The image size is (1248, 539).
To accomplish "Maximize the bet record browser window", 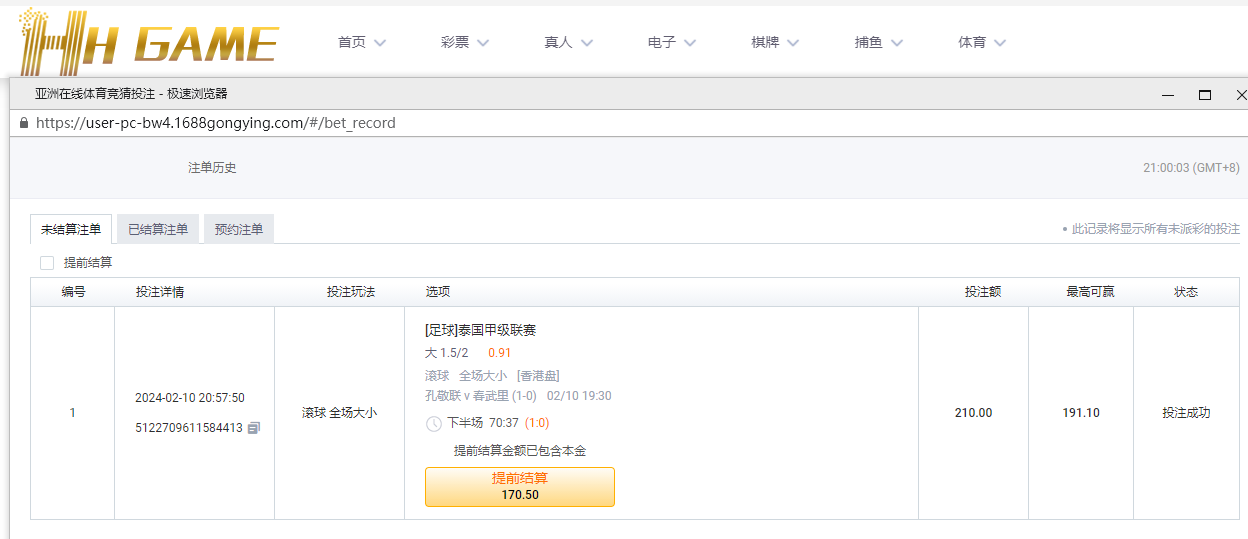I will coord(1205,95).
